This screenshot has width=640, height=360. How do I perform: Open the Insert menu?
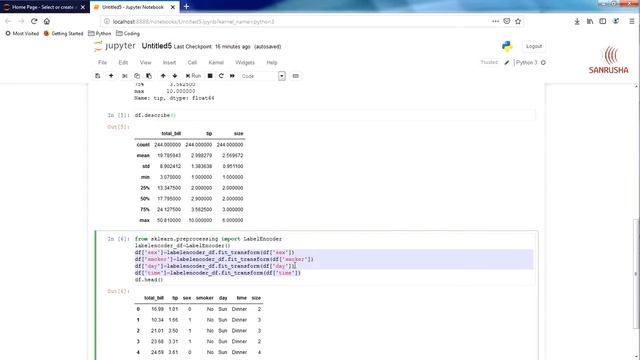(x=169, y=62)
